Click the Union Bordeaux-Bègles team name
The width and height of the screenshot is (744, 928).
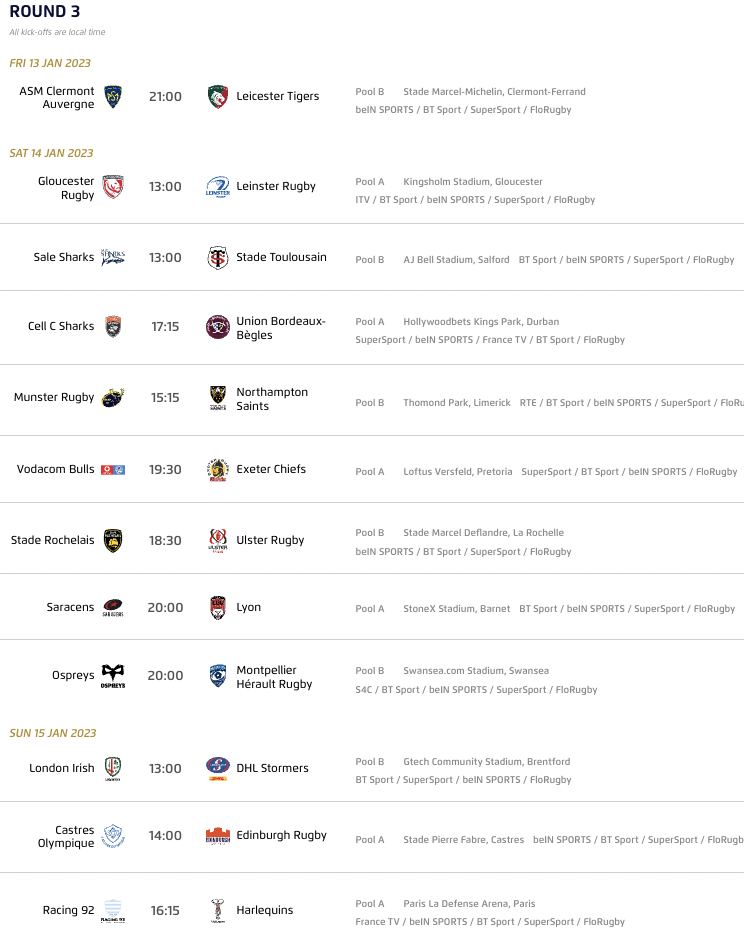280,328
